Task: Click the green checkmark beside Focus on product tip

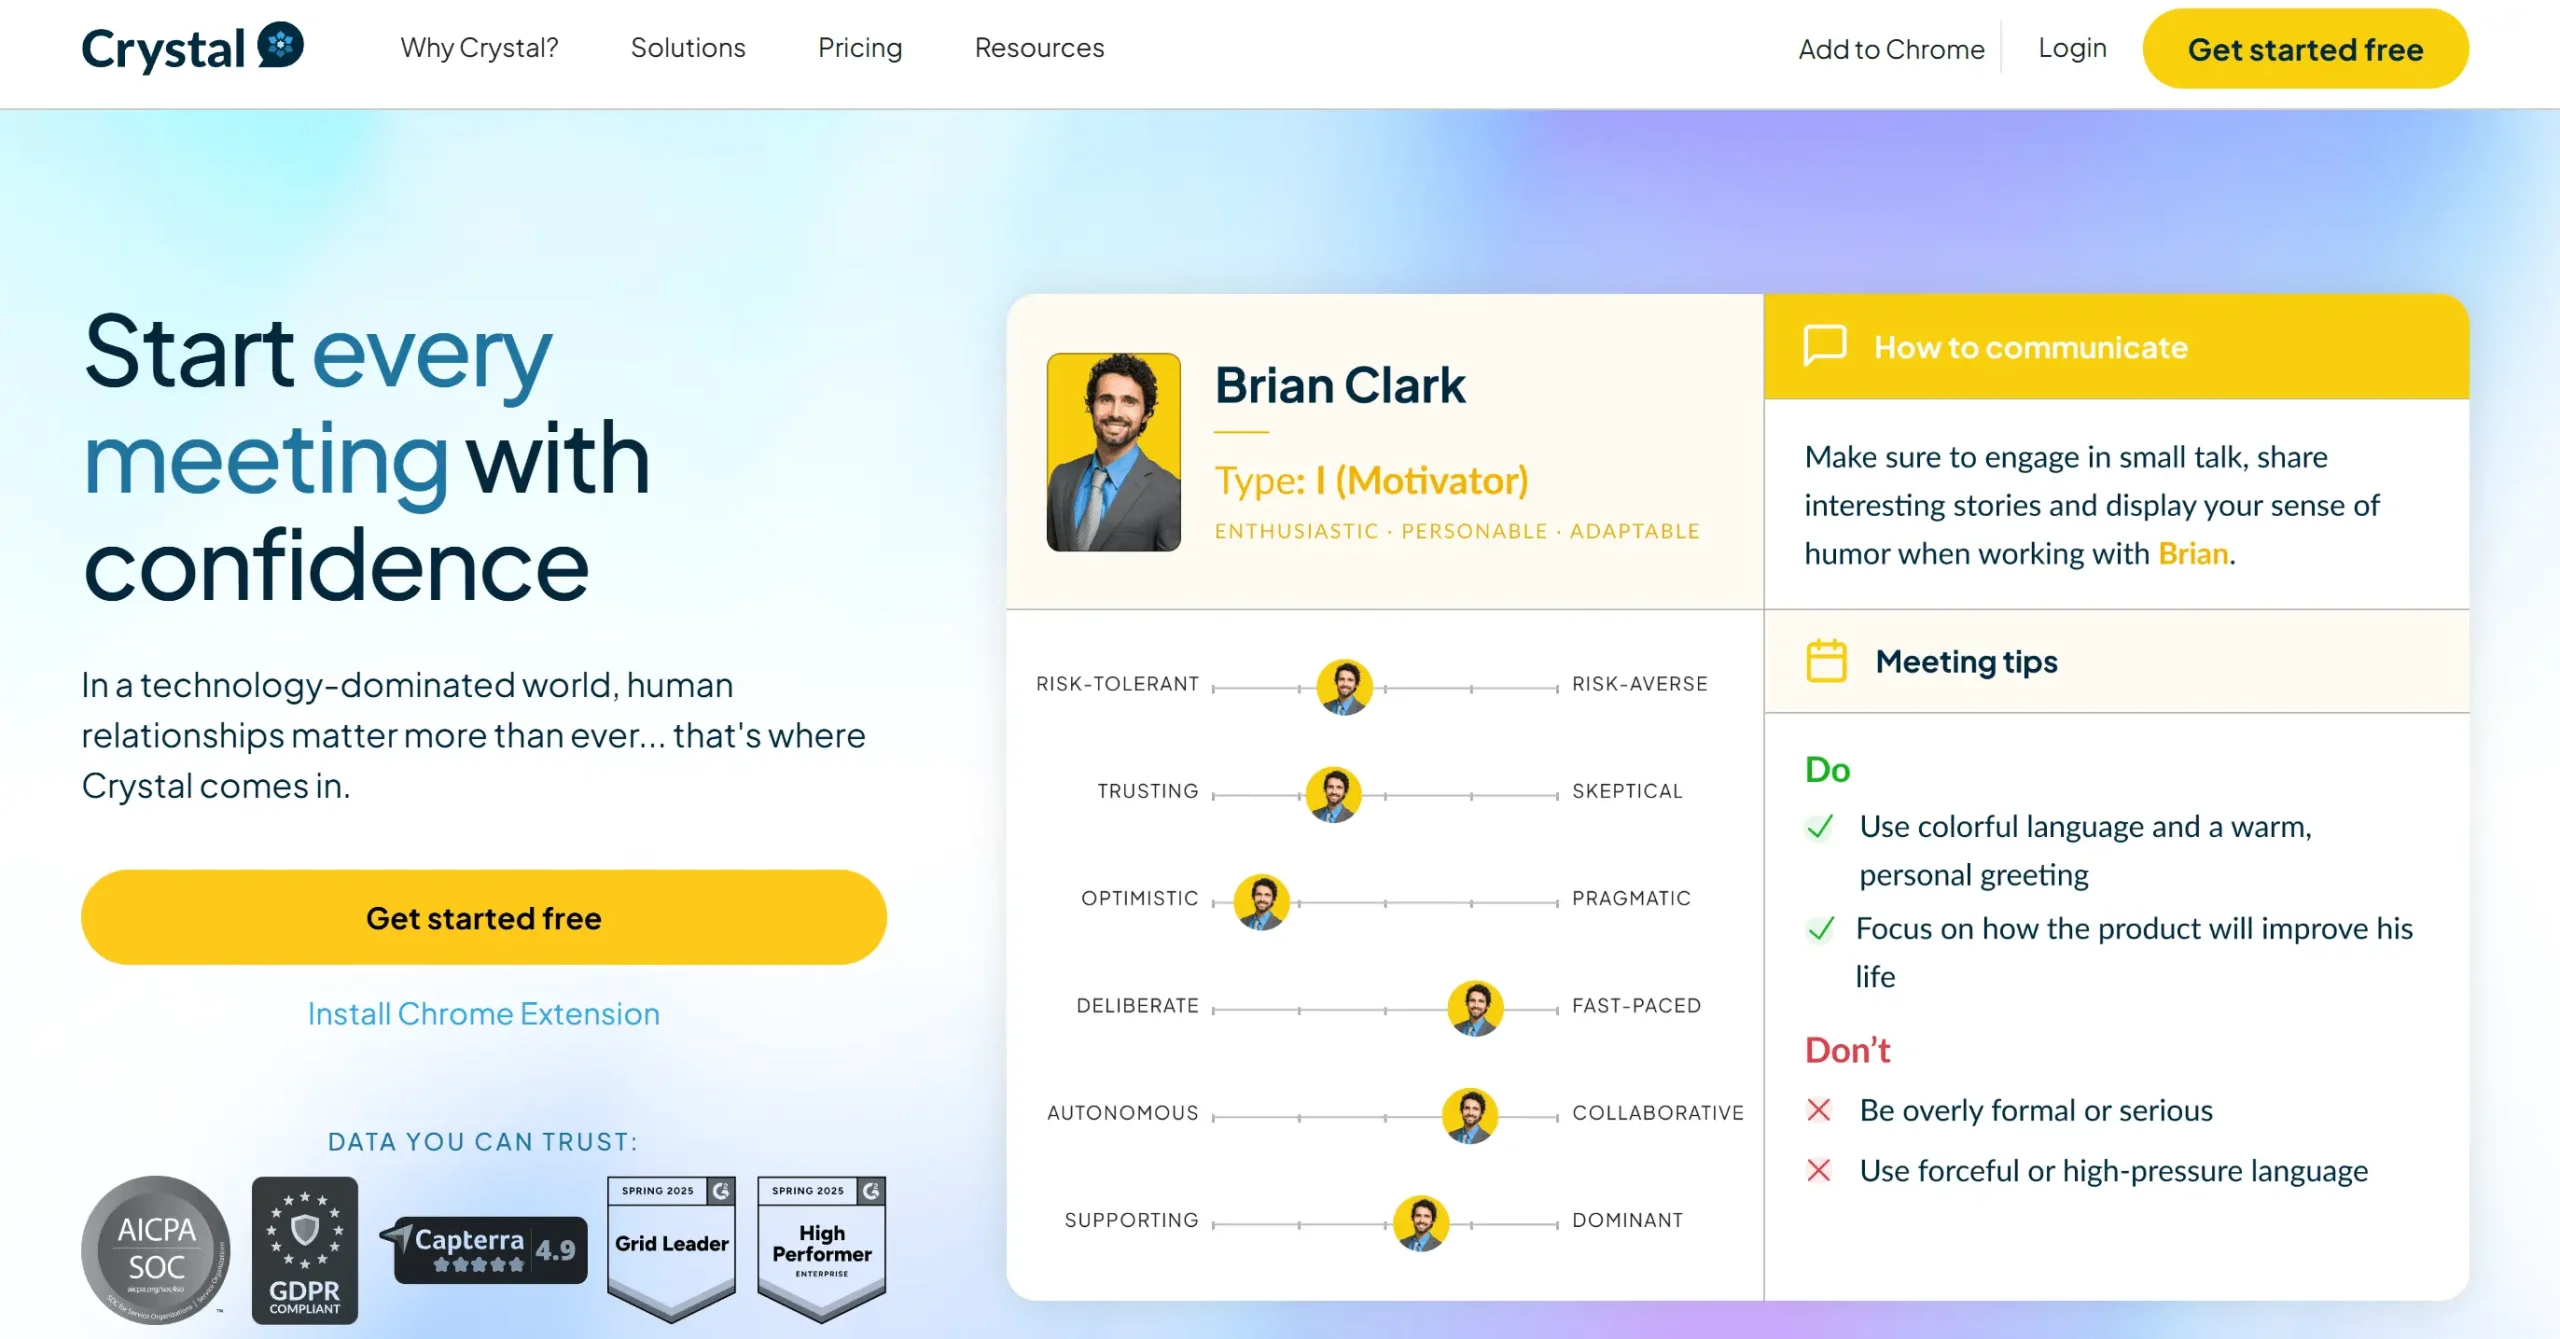Action: pos(1821,929)
